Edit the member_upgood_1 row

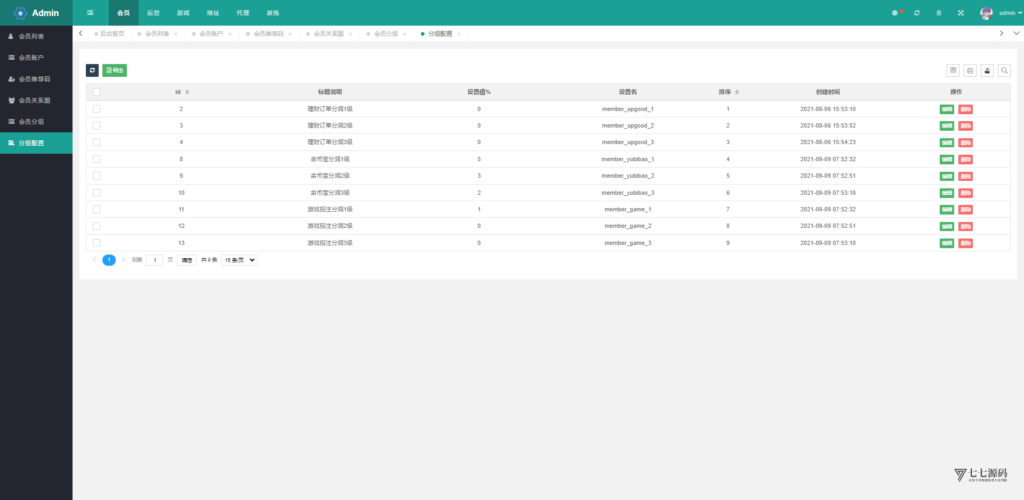946,109
